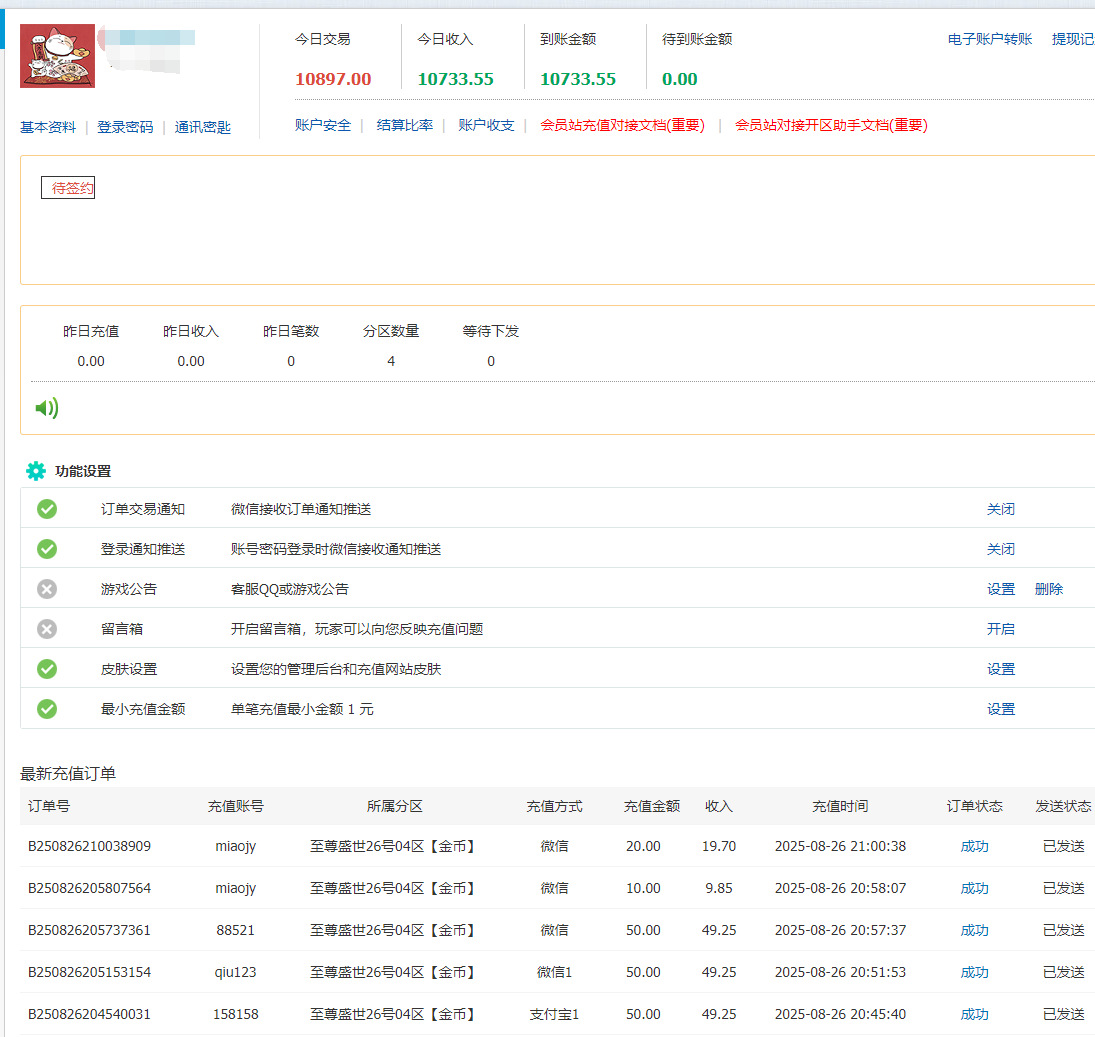1095x1037 pixels.
Task: Click the green speaker sound icon
Action: click(x=46, y=408)
